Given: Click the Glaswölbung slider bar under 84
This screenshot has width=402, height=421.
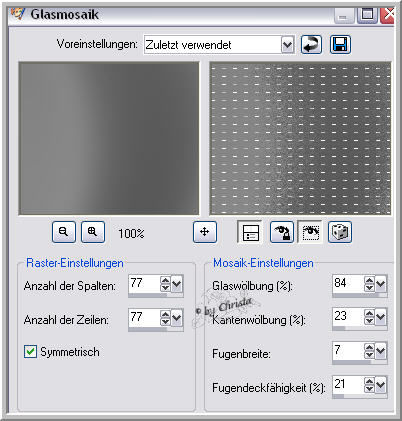Looking at the screenshot, I should tap(359, 295).
